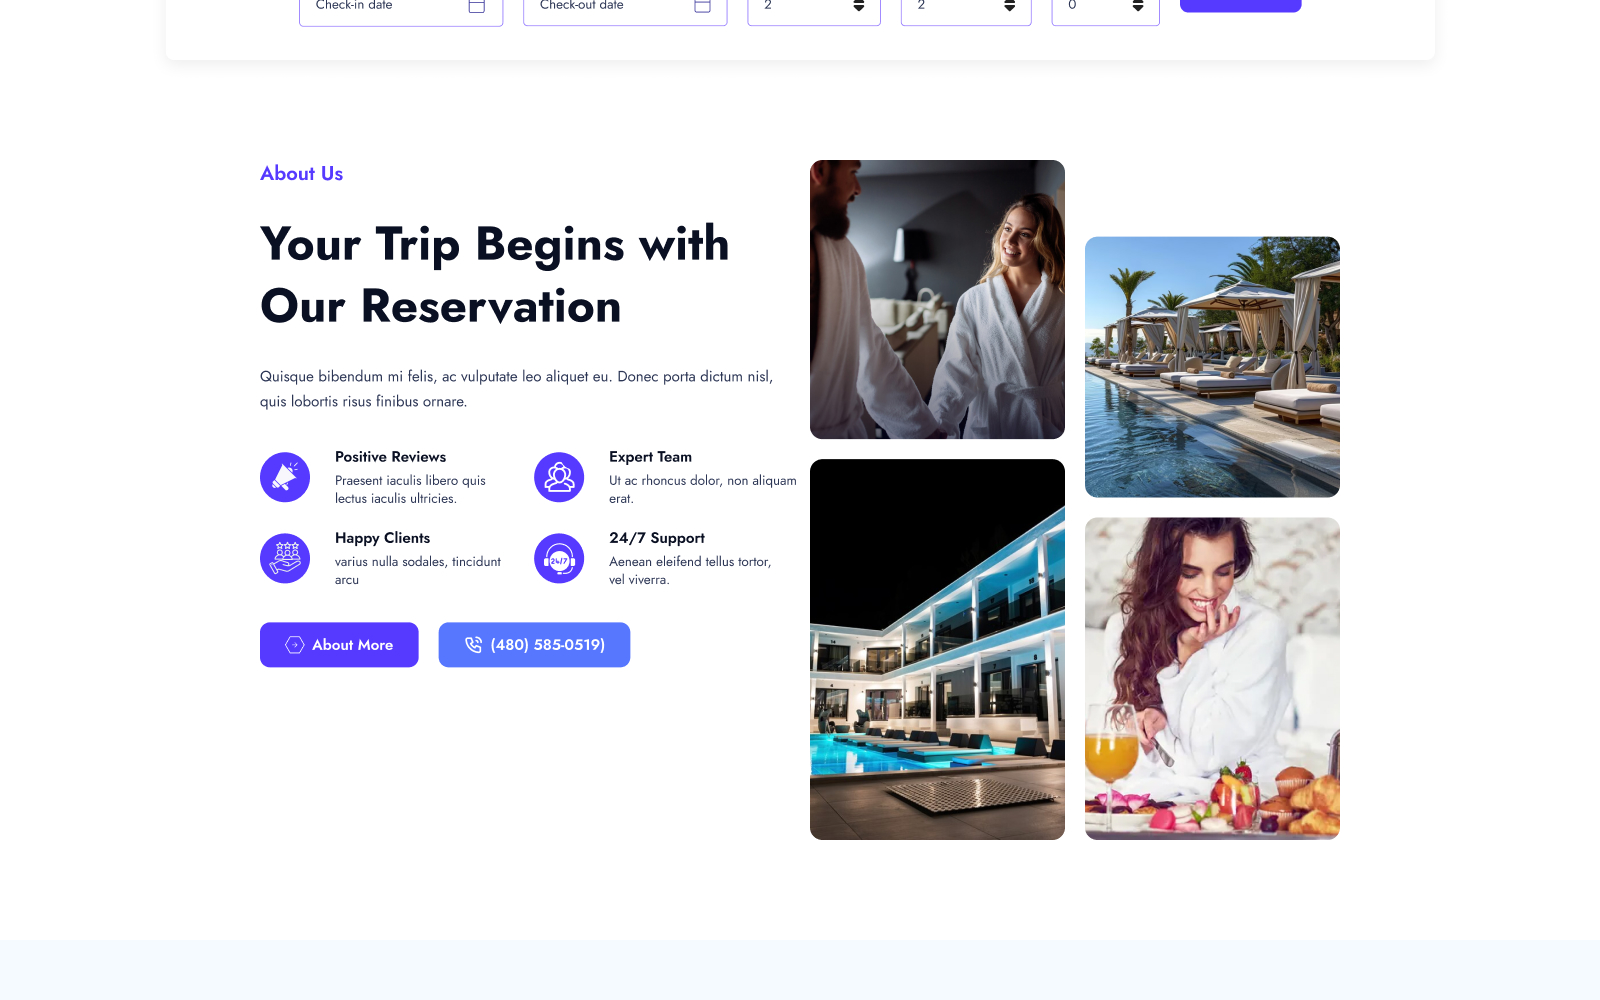Click the Expert Team people icon

pos(559,477)
